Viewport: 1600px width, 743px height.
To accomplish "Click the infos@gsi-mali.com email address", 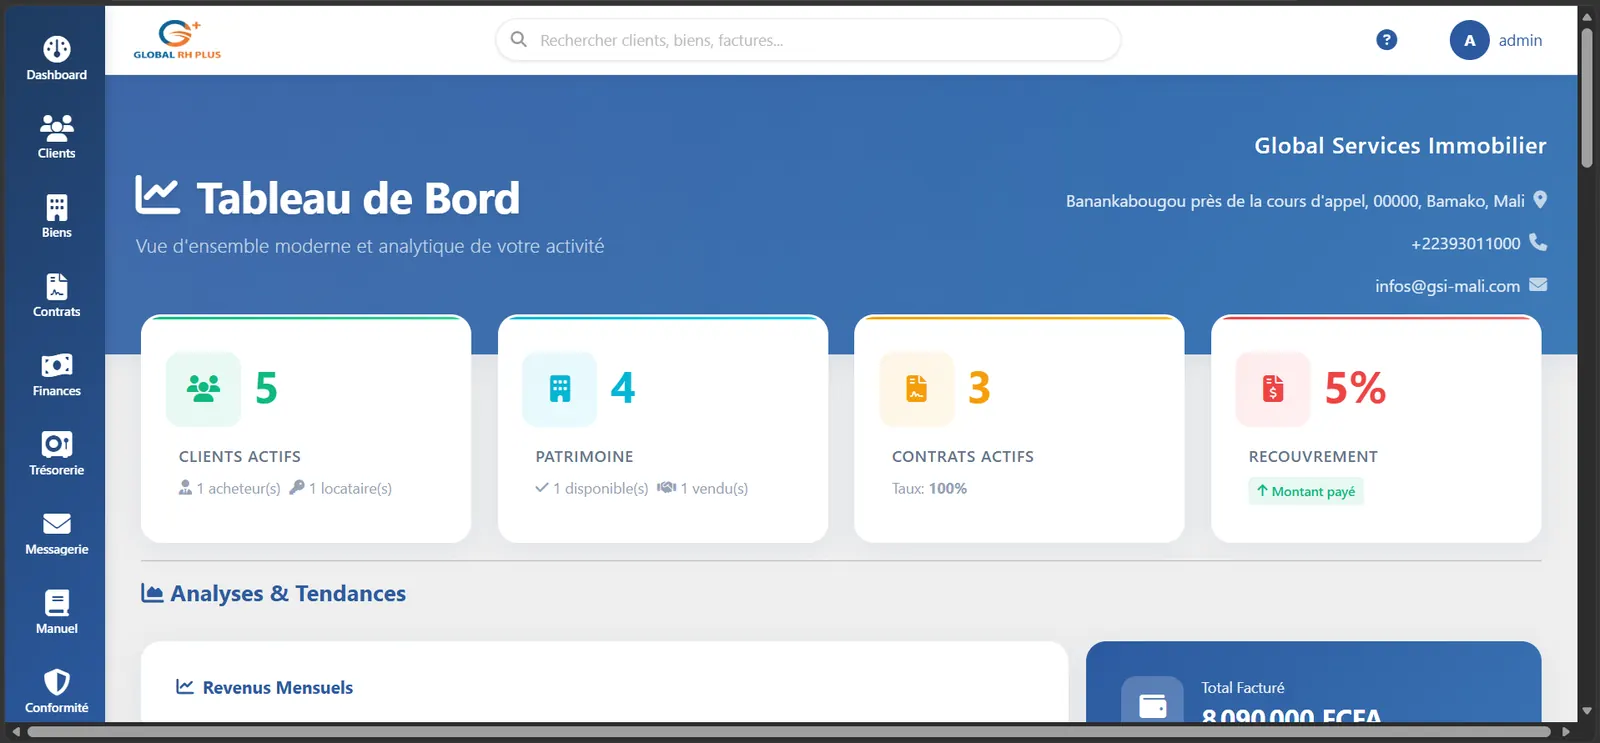I will pyautogui.click(x=1447, y=286).
